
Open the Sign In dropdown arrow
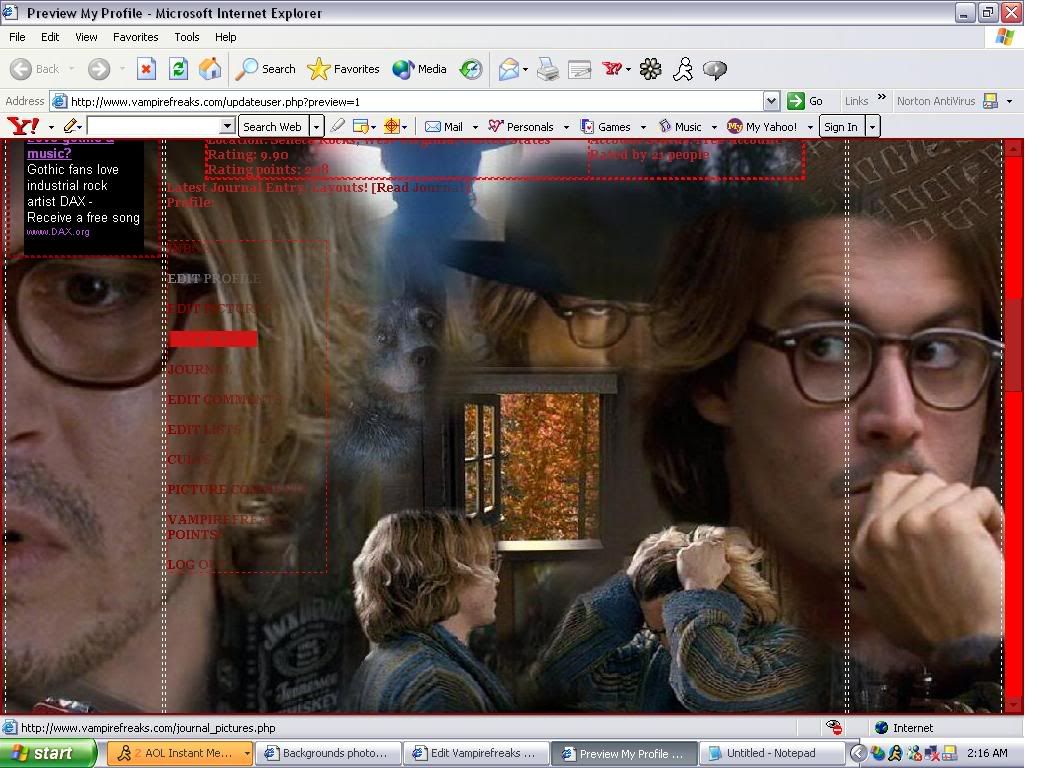873,127
